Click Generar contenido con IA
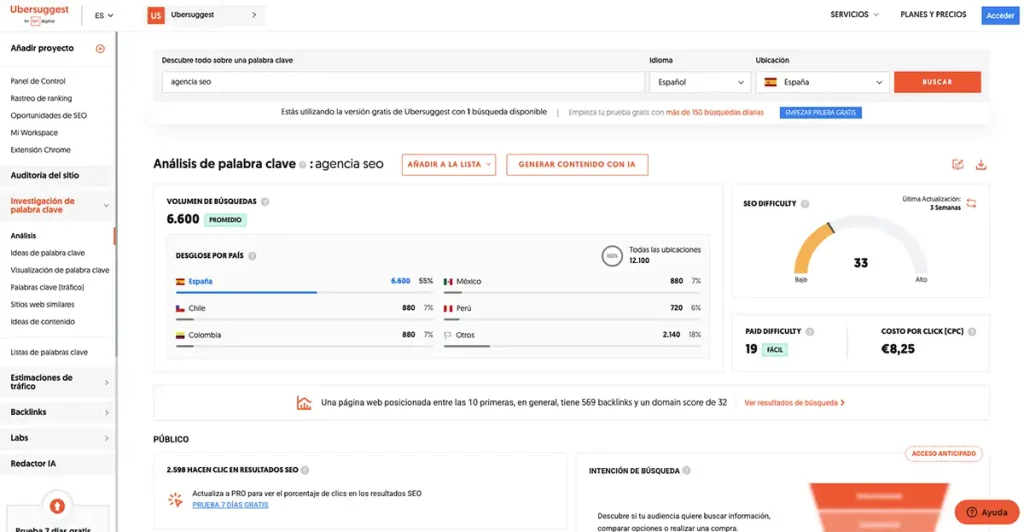 tap(577, 164)
